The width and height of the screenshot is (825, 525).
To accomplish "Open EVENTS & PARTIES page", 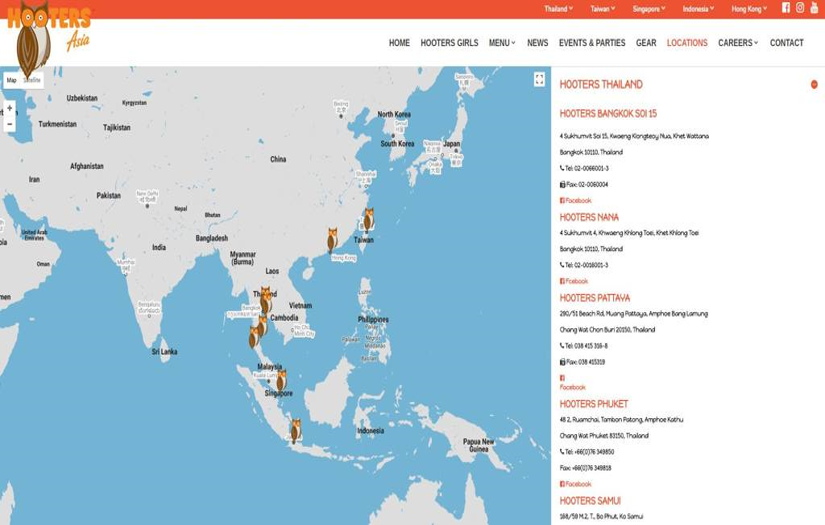I will click(592, 43).
